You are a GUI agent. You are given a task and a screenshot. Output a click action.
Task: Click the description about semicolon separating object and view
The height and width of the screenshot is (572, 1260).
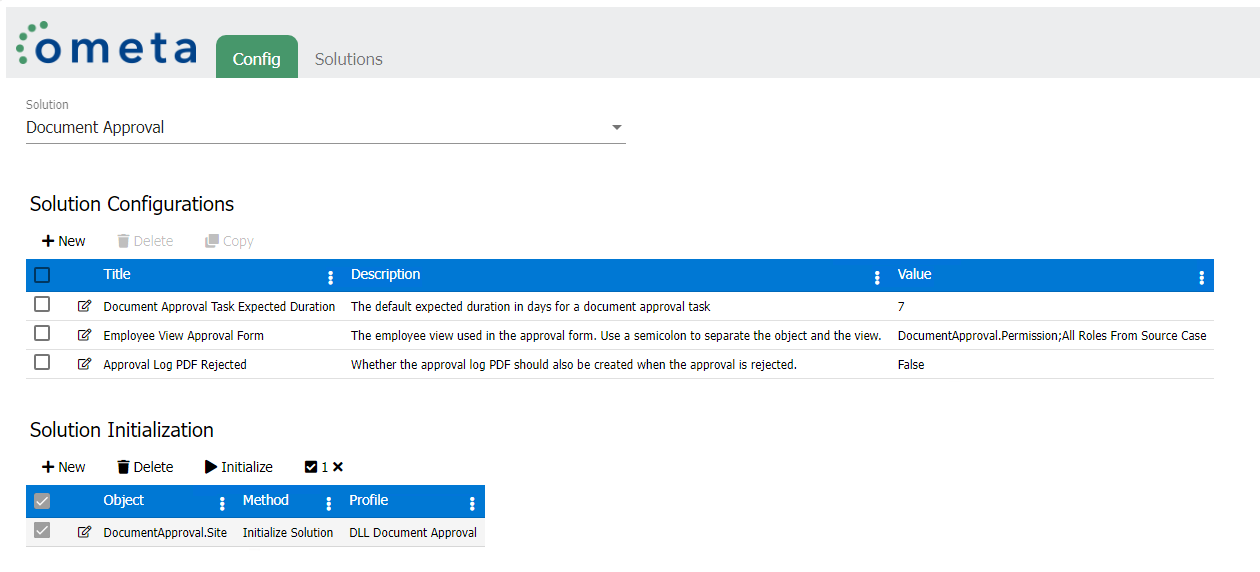[x=616, y=335]
